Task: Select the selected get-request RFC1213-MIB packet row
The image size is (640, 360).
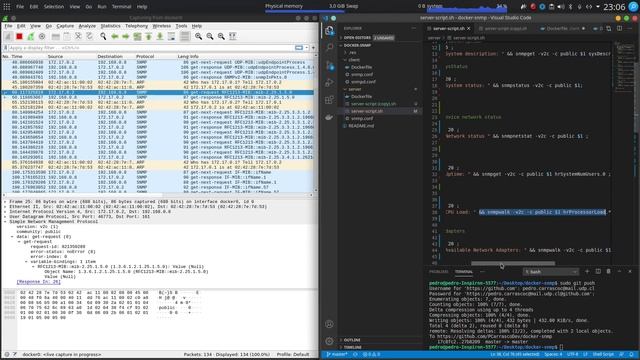Action: (x=158, y=93)
